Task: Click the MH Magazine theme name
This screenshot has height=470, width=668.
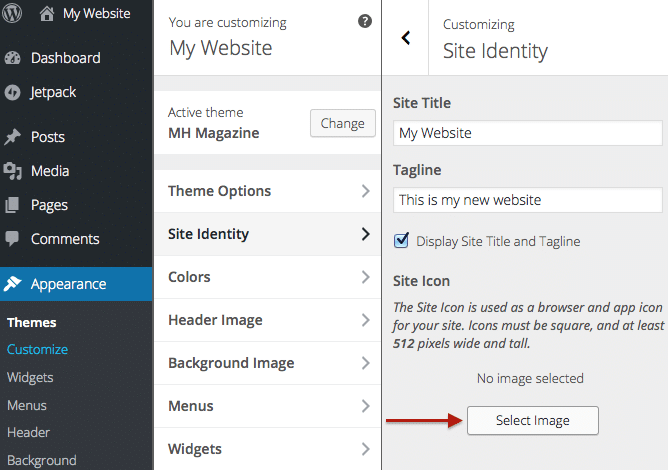Action: coord(213,133)
